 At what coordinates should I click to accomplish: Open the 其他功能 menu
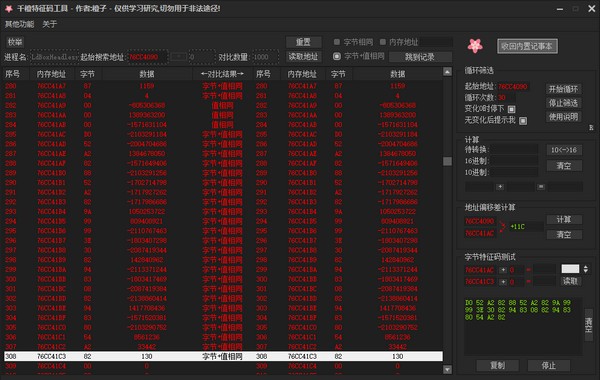click(20, 24)
